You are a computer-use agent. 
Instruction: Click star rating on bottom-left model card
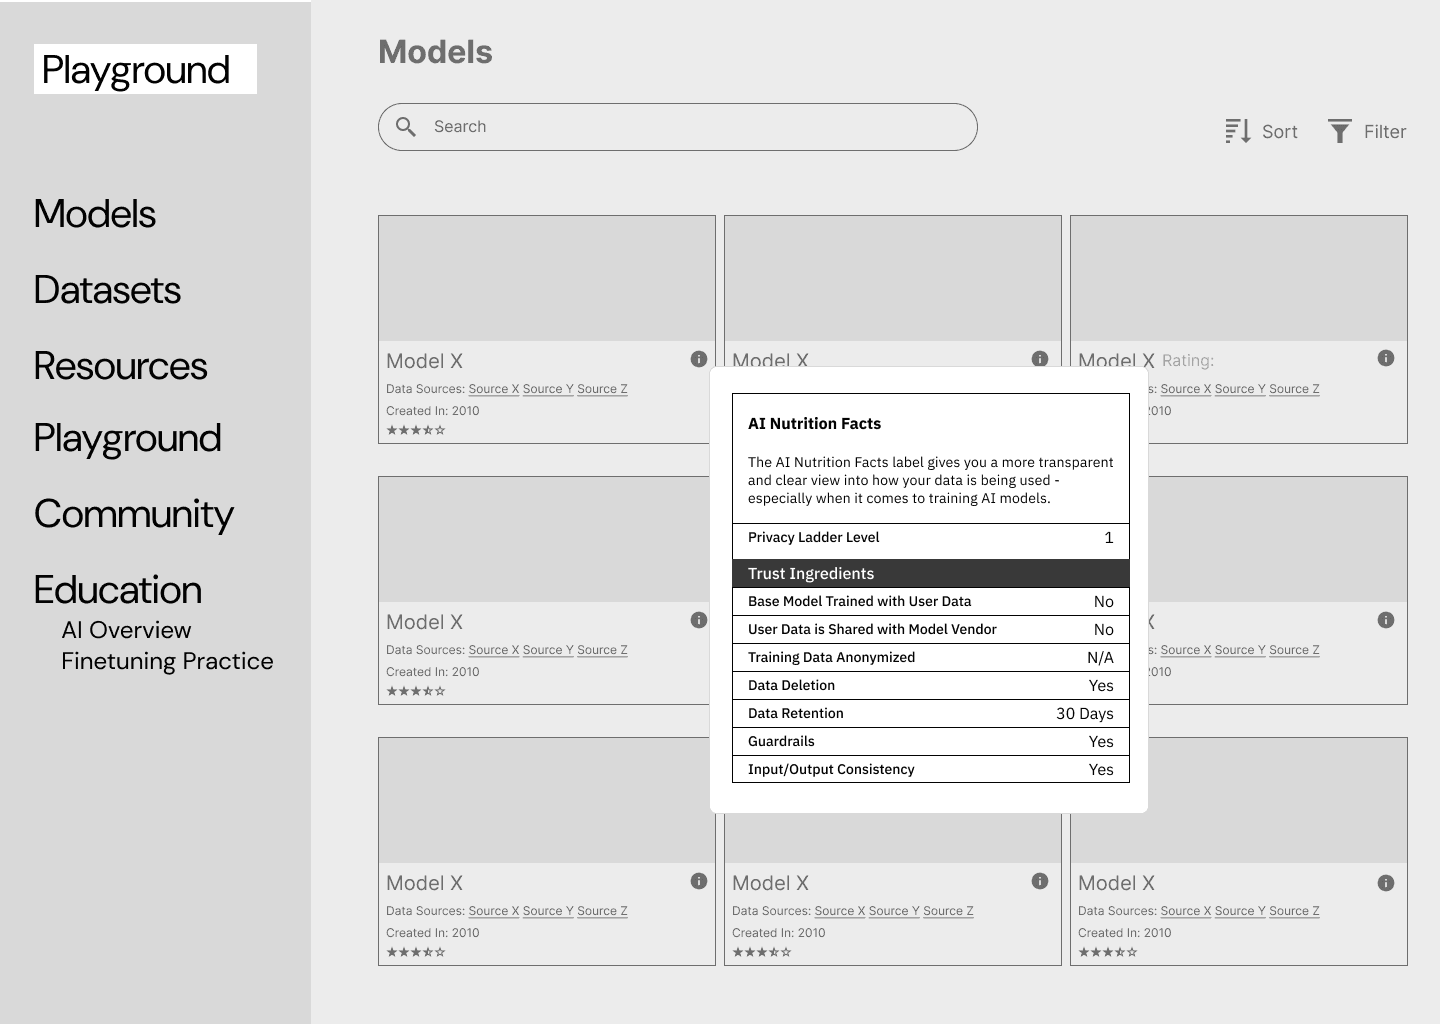416,952
